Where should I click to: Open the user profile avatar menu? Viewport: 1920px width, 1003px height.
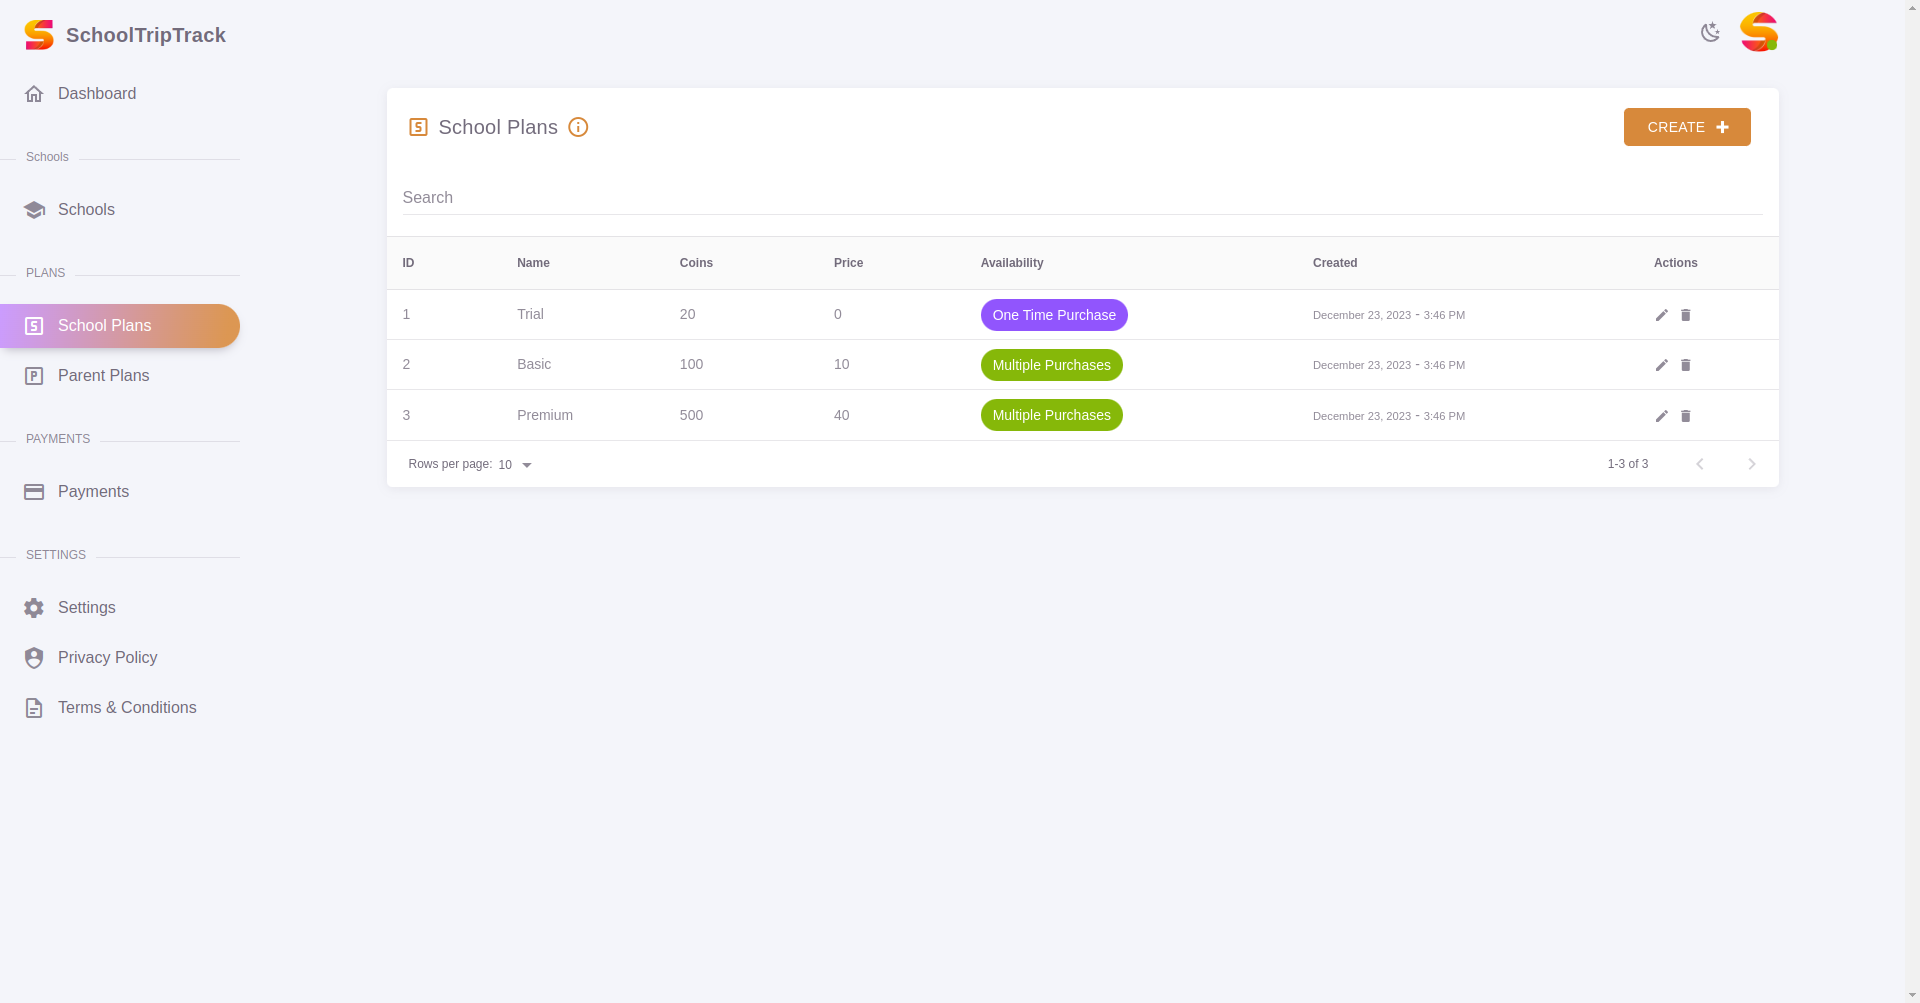[1758, 32]
